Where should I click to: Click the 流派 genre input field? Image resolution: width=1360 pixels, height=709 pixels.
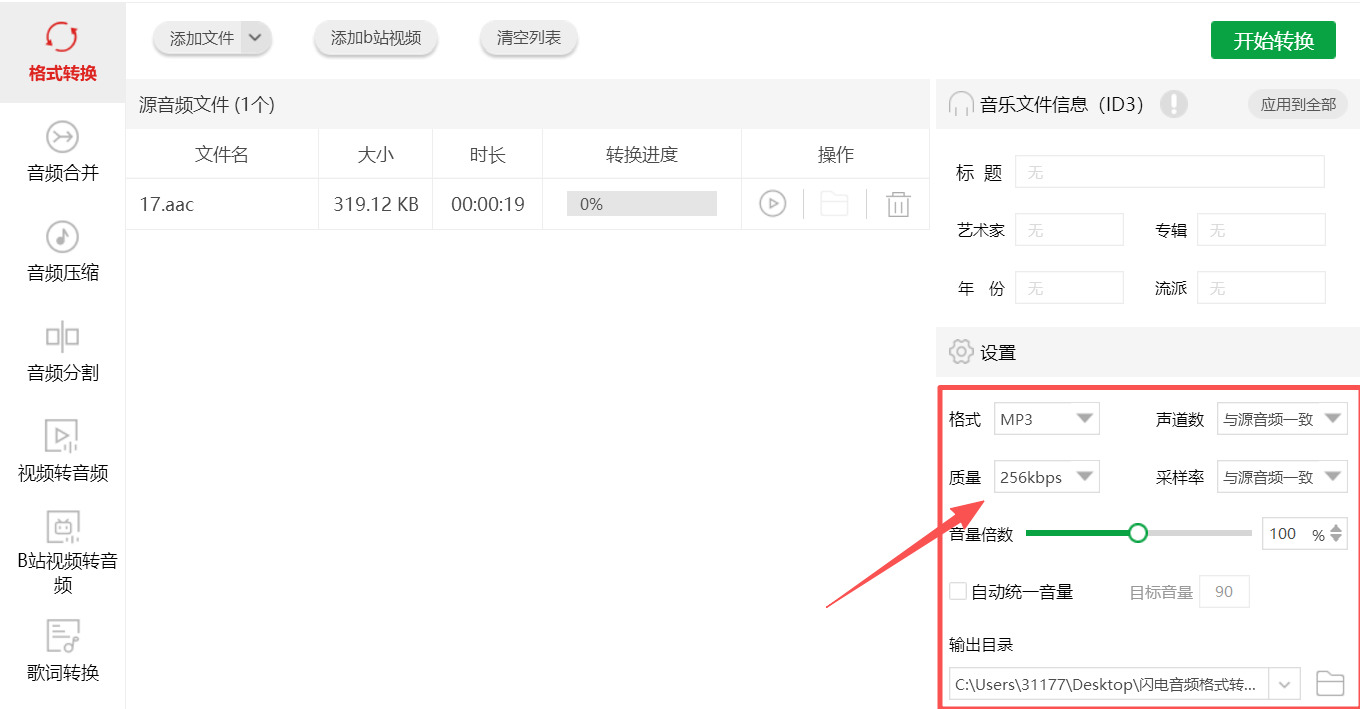1261,288
